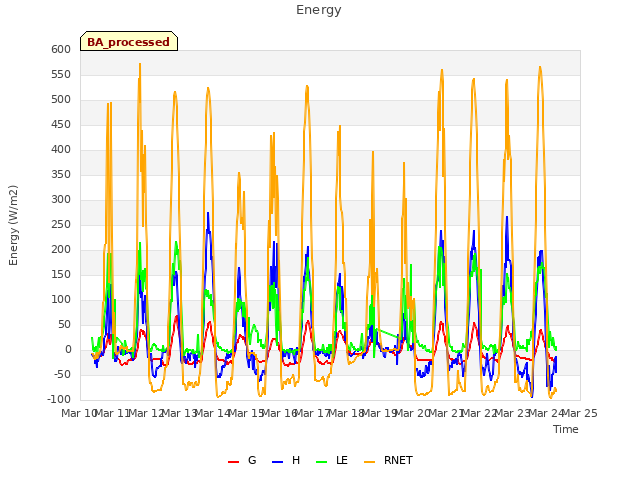Click the 100 y-axis tick label
Viewport: 640px width, 480px height.
61,300
